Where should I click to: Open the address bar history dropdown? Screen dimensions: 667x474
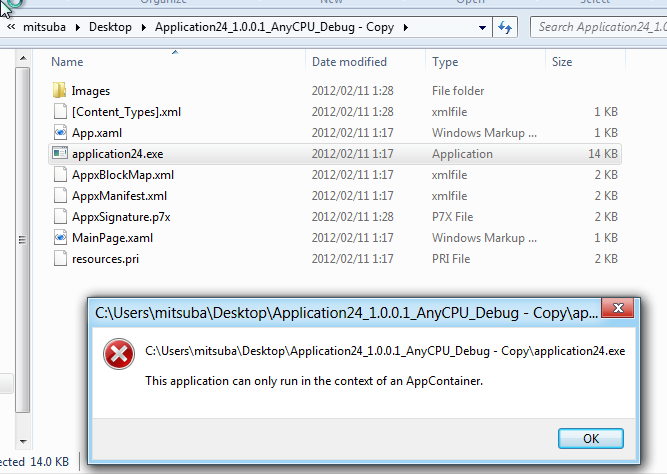[482, 28]
